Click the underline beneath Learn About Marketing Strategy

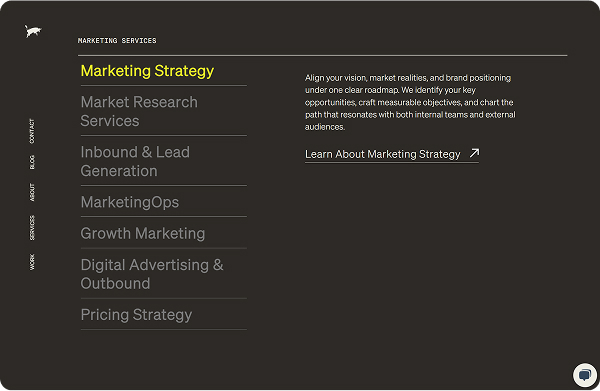click(x=392, y=163)
